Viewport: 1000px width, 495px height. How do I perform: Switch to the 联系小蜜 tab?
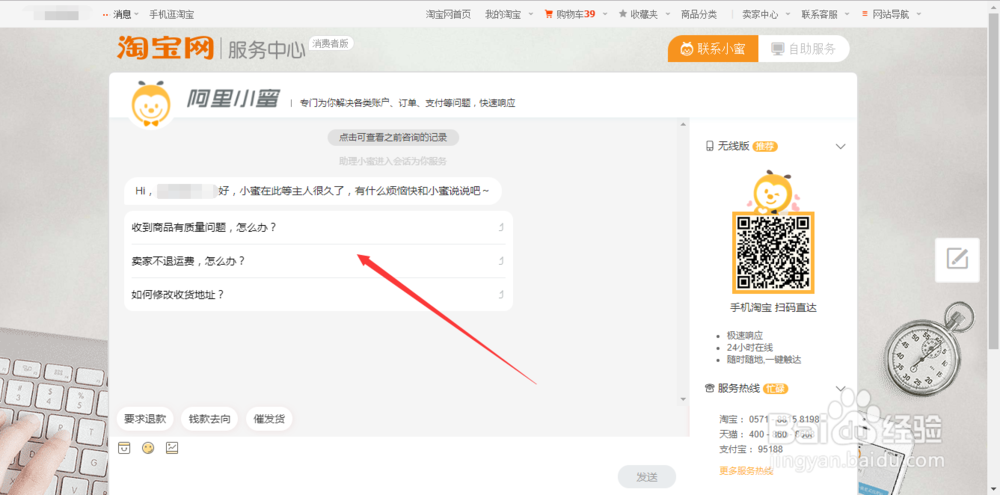click(x=713, y=48)
